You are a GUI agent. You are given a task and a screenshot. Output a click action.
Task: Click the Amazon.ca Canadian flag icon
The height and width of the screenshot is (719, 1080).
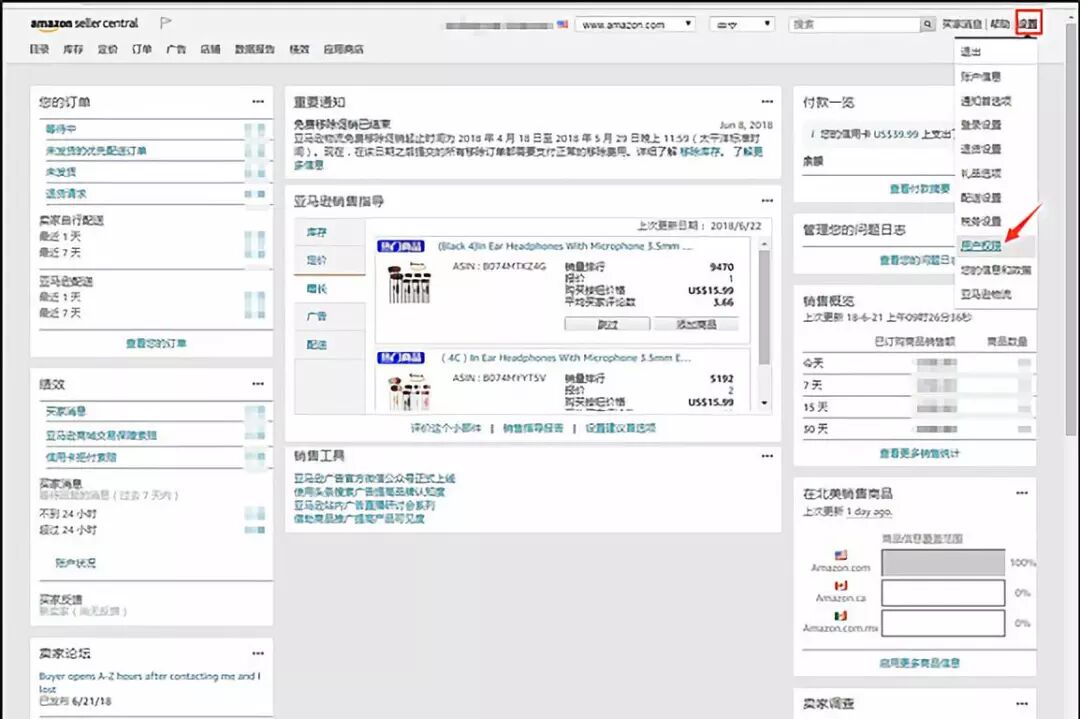[x=840, y=585]
